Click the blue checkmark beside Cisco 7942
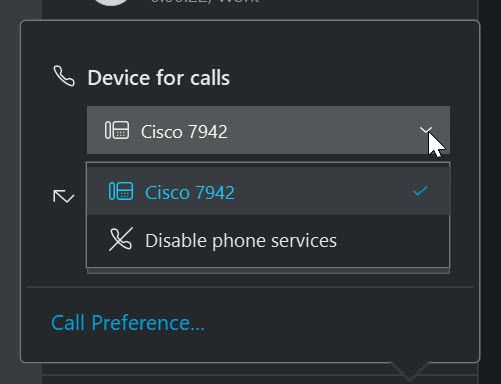Screen dimensions: 501x384 click(420, 191)
